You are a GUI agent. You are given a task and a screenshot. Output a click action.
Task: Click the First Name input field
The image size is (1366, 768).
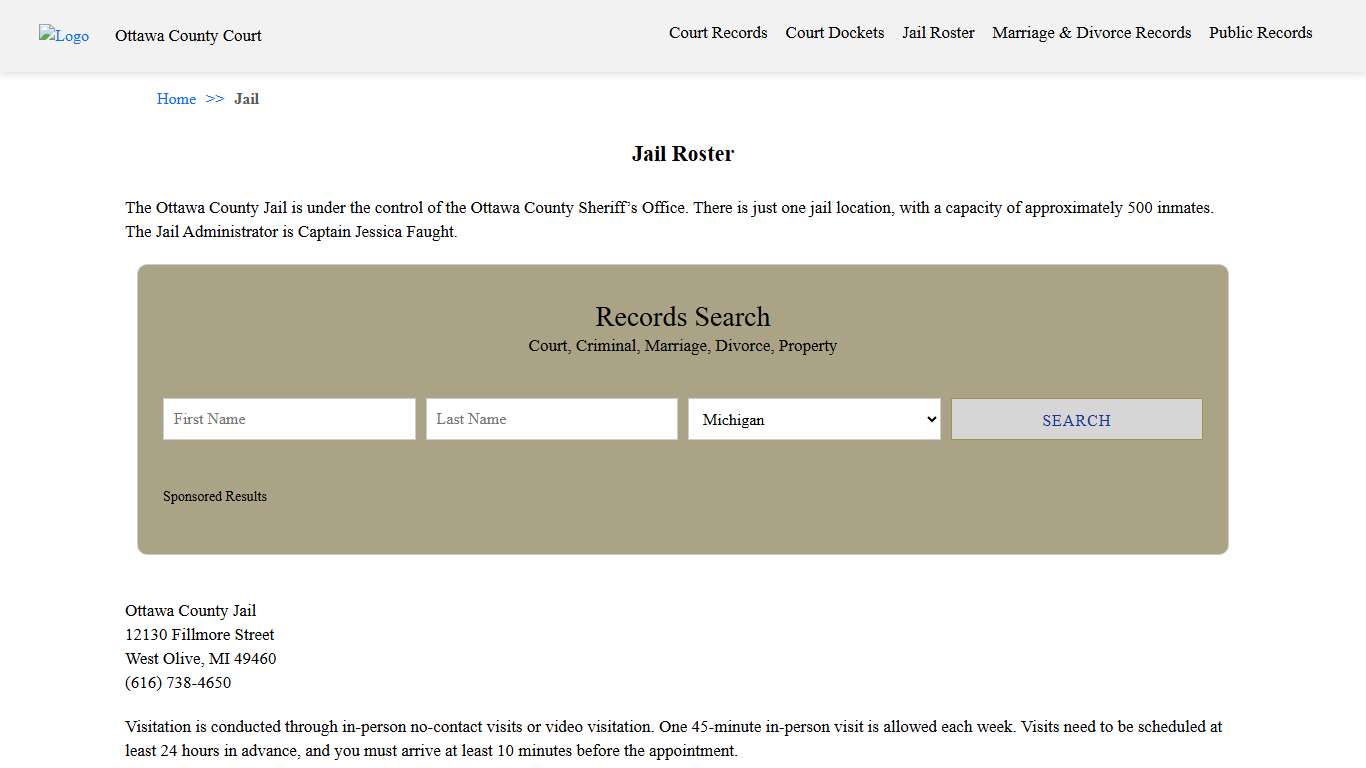288,419
